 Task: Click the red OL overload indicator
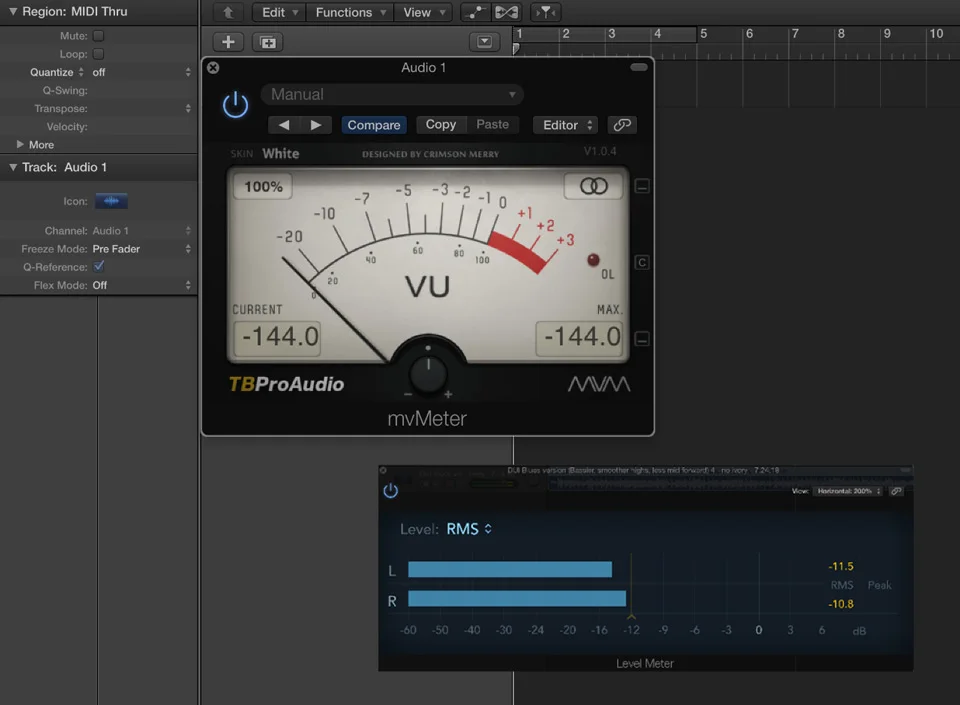tap(593, 260)
